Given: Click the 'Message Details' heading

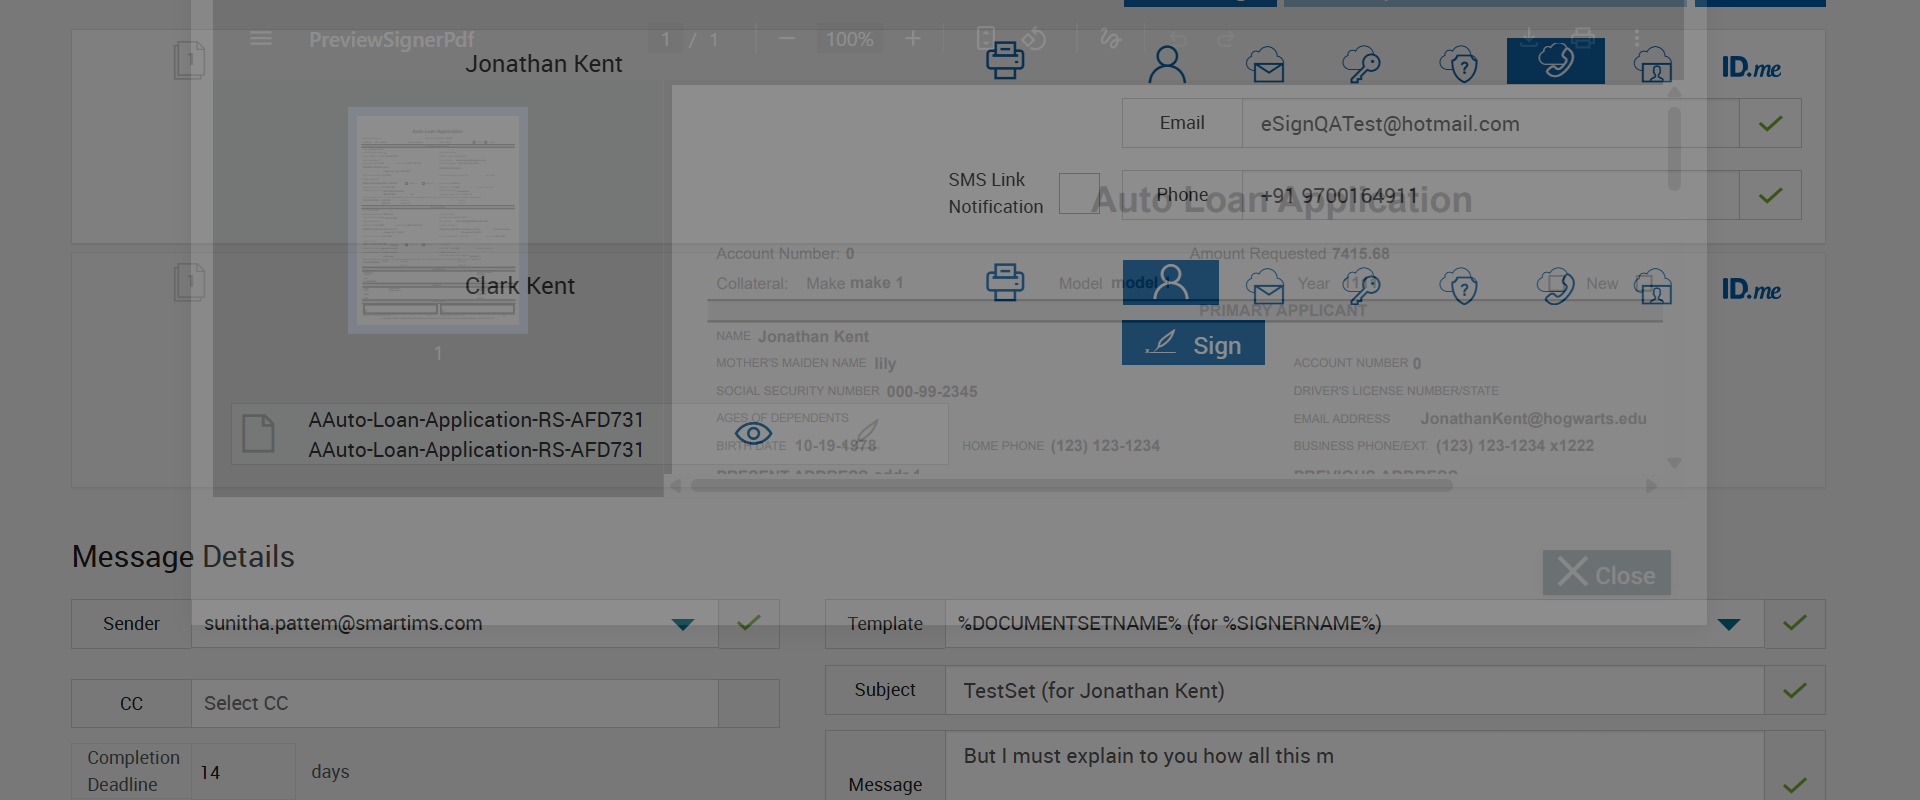Looking at the screenshot, I should [x=183, y=556].
